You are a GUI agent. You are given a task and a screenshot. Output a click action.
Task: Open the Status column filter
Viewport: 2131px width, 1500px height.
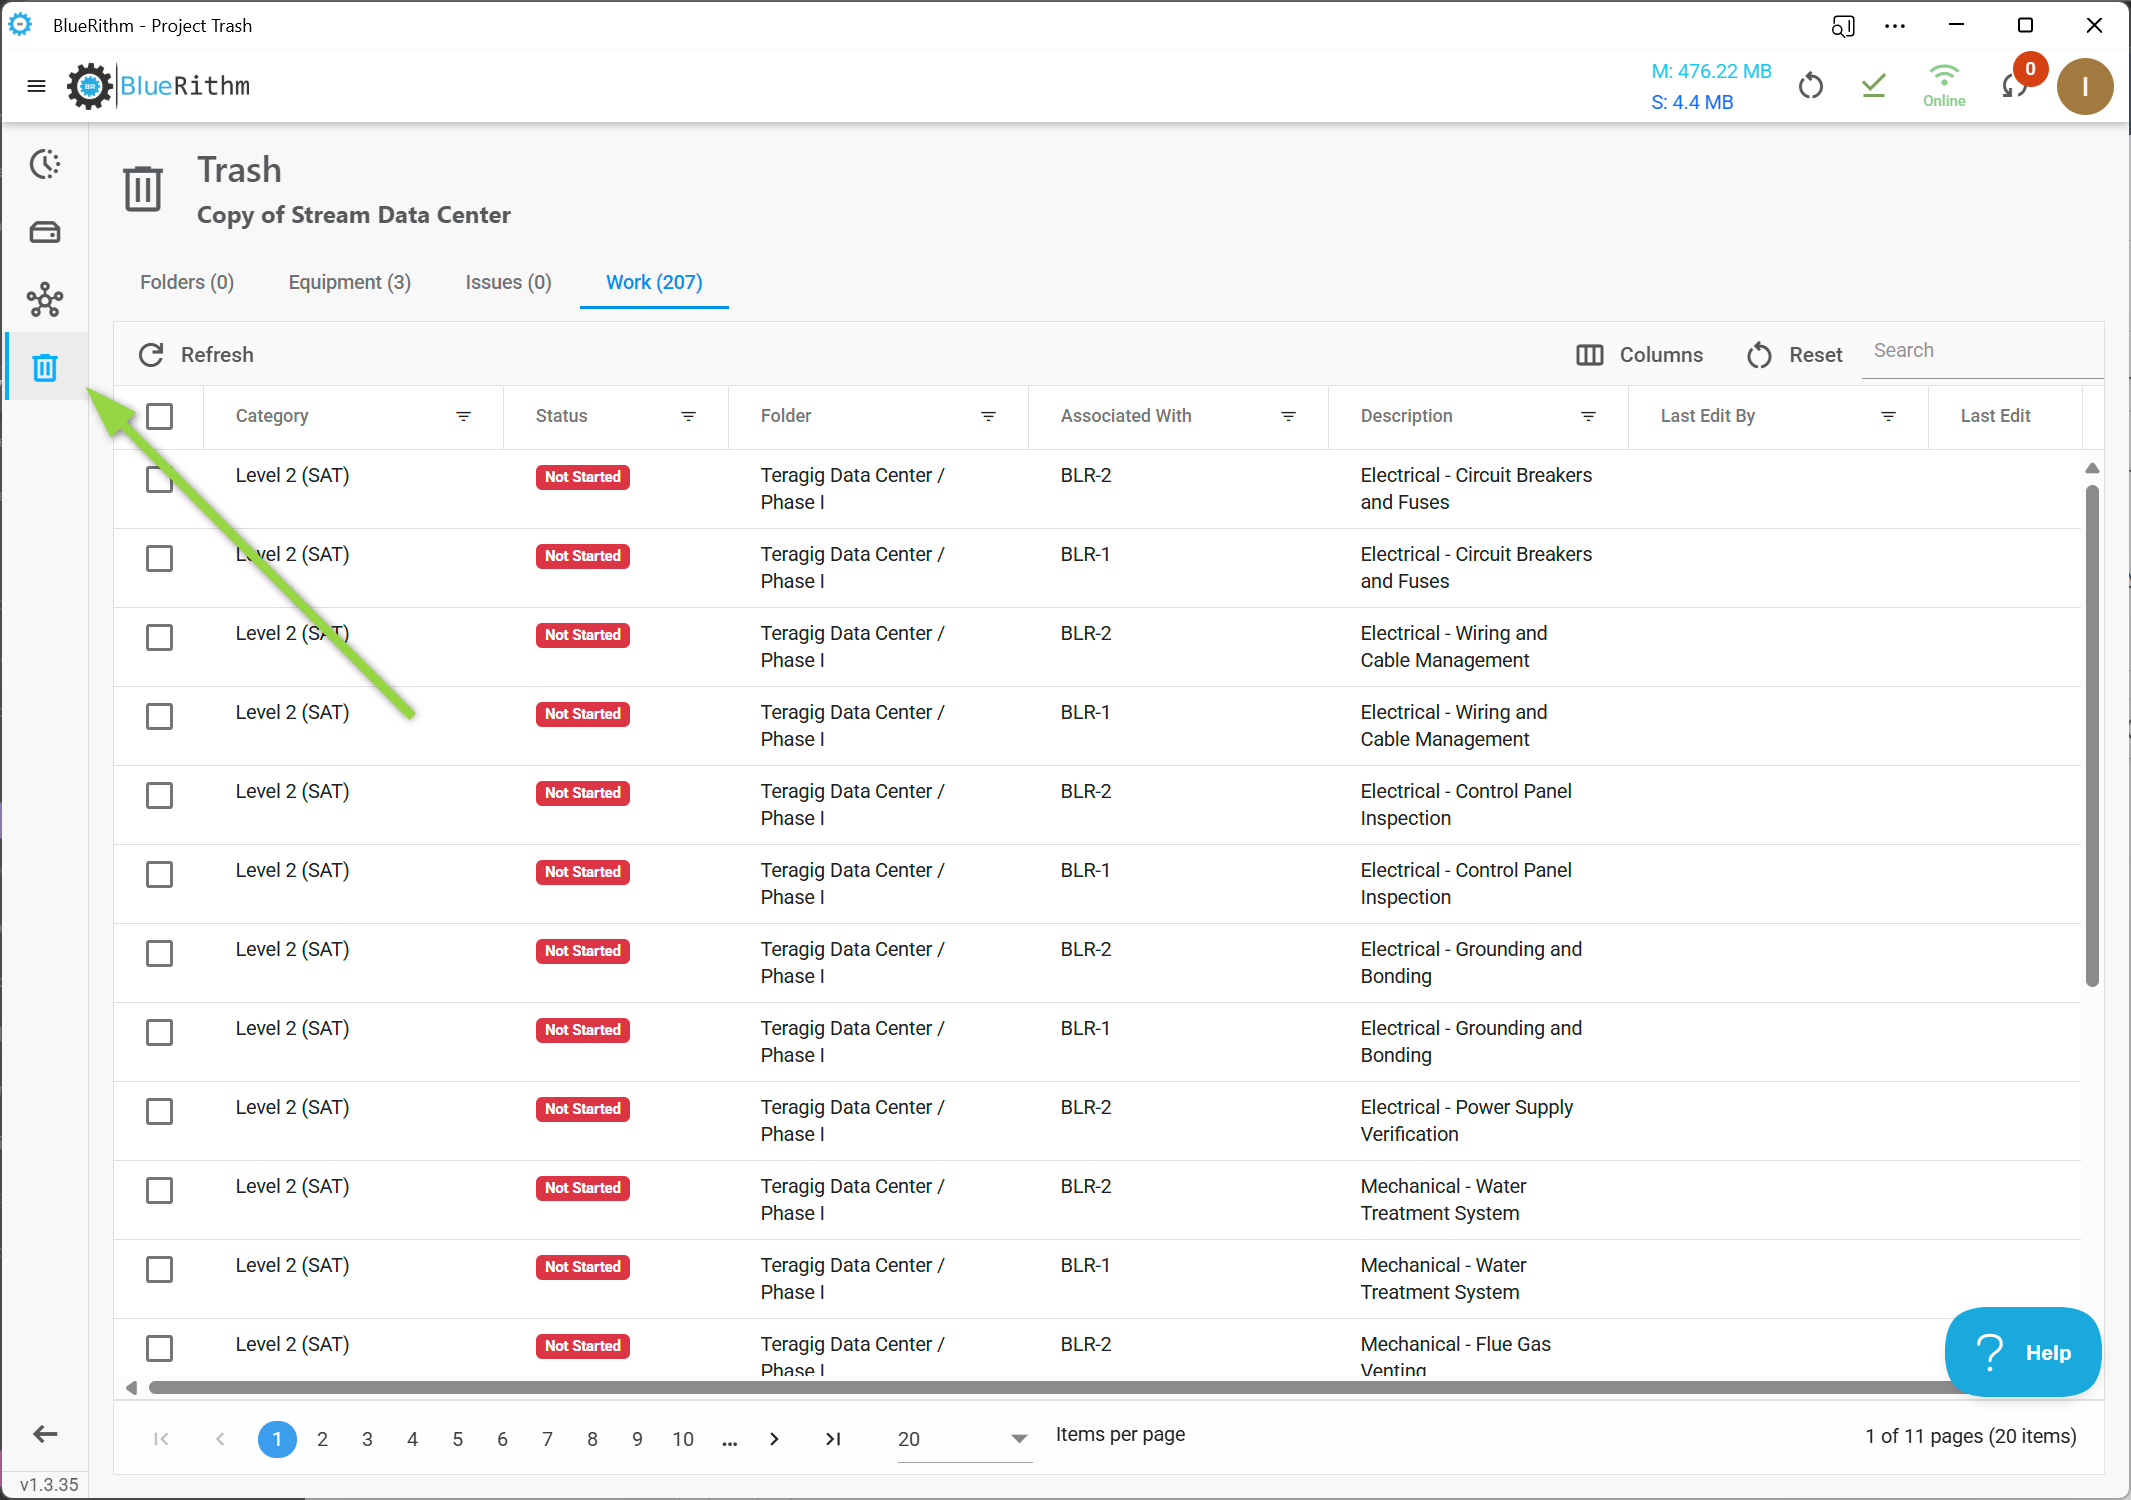point(688,416)
